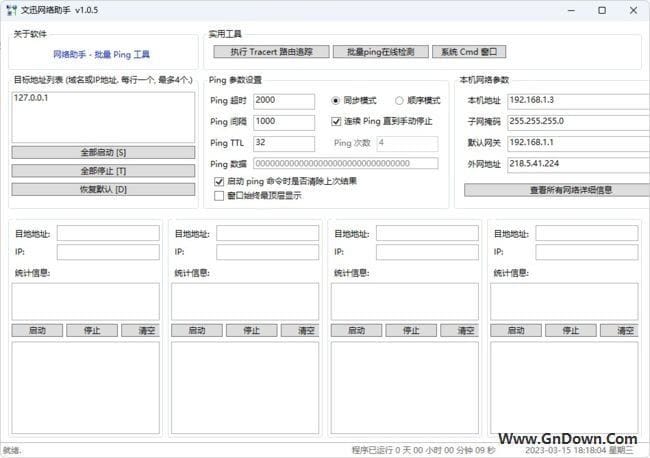650x458 pixels.
Task: Restore defaults with 恢复默认 [D]
Action: (103, 189)
